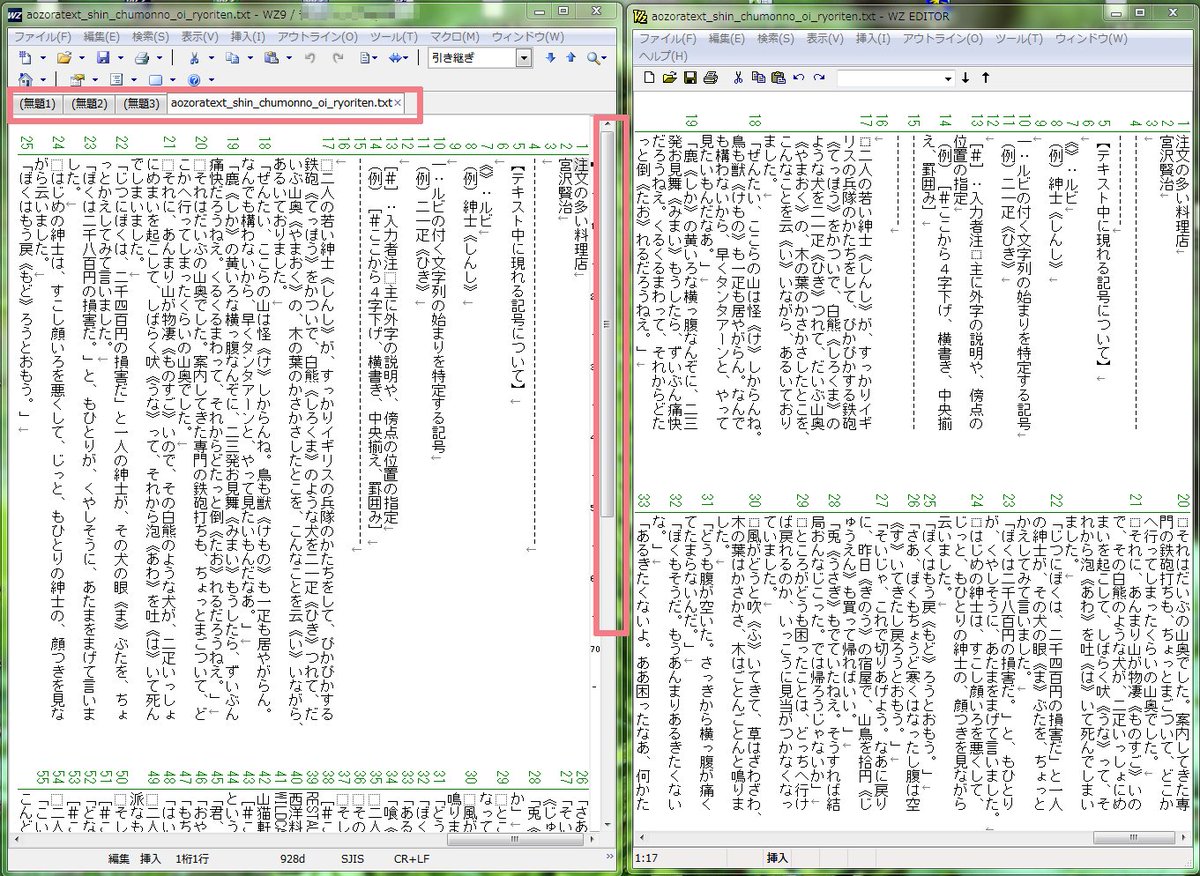Expand the arrow beside the Help icon in WZ9
Screen dimensions: 1200x876
point(212,79)
